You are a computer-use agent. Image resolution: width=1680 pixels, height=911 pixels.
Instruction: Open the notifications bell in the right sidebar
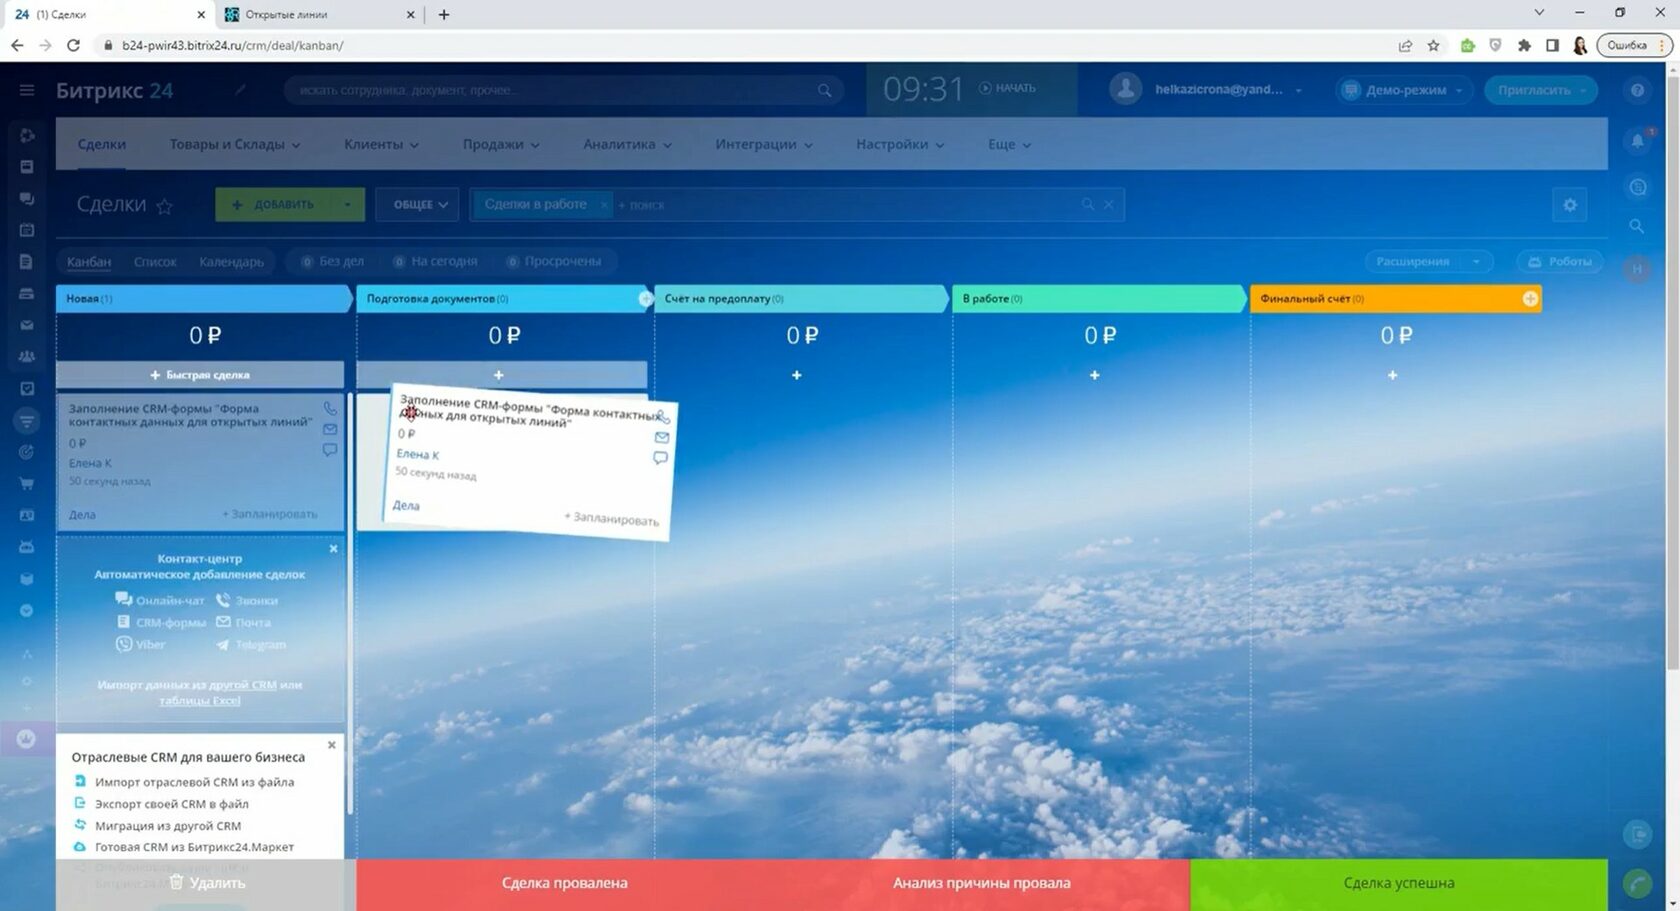1637,141
